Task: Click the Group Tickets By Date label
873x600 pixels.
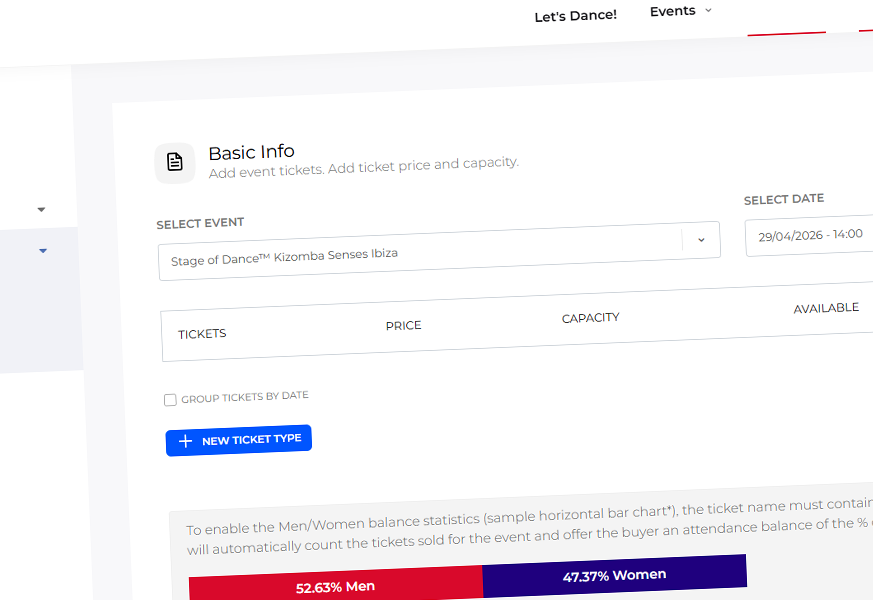Action: pos(245,397)
